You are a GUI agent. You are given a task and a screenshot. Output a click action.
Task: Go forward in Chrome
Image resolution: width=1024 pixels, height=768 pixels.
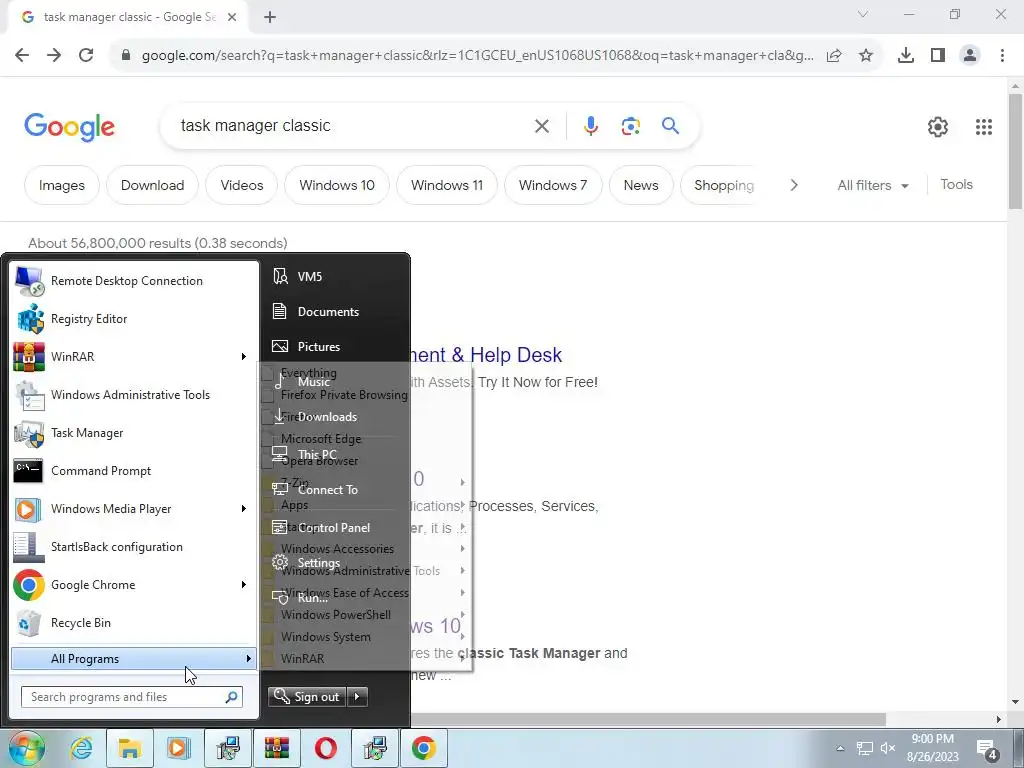[x=54, y=56]
